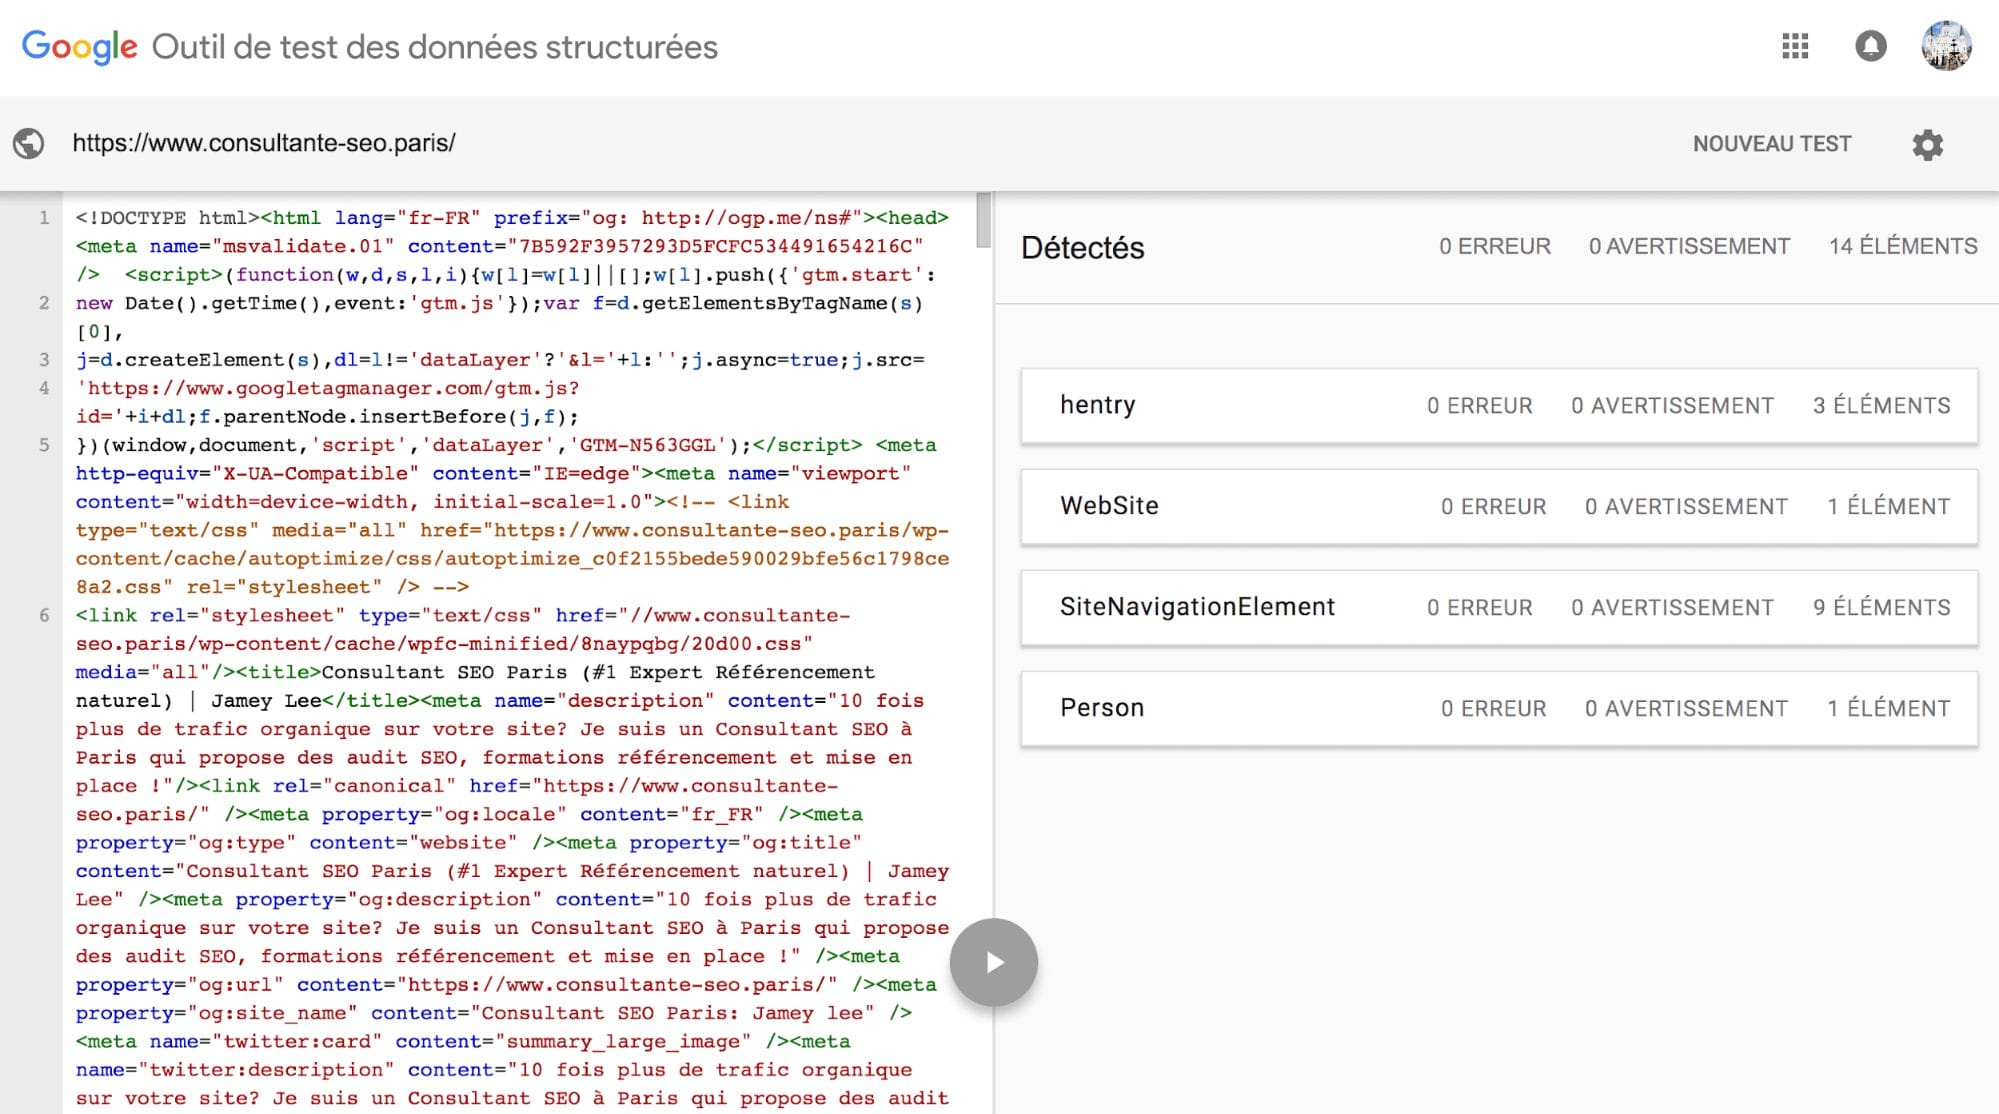Click the Google logo
This screenshot has height=1114, width=1999.
(x=79, y=46)
